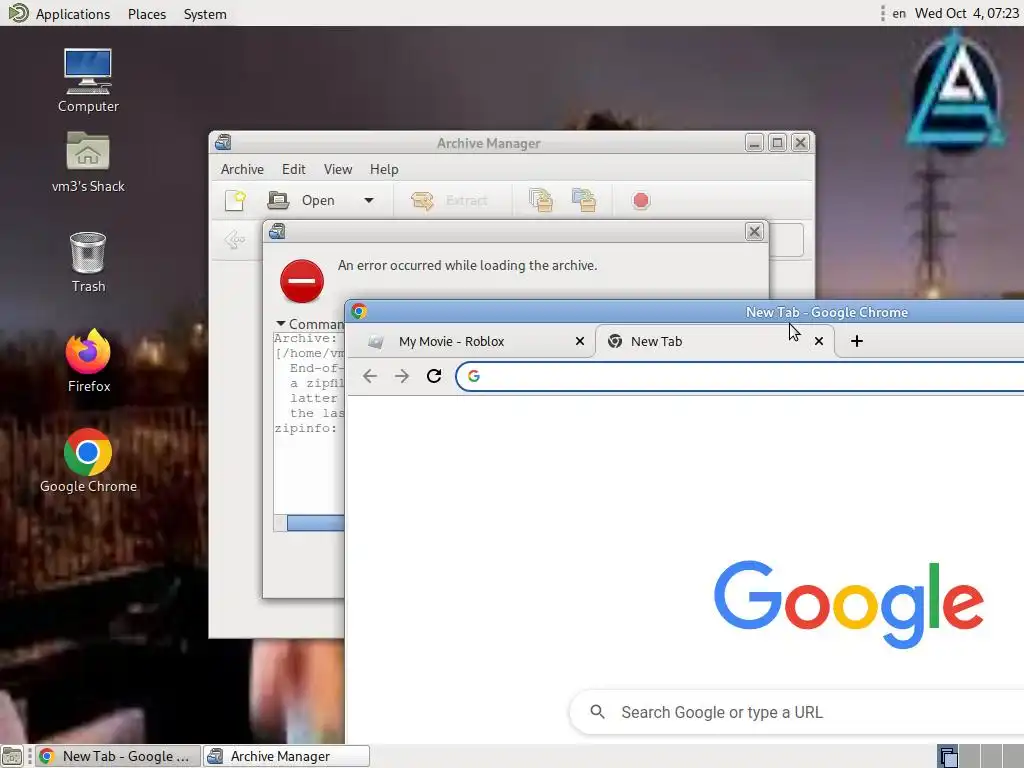Click Chrome's back navigation arrow
The width and height of the screenshot is (1024, 768).
(370, 376)
